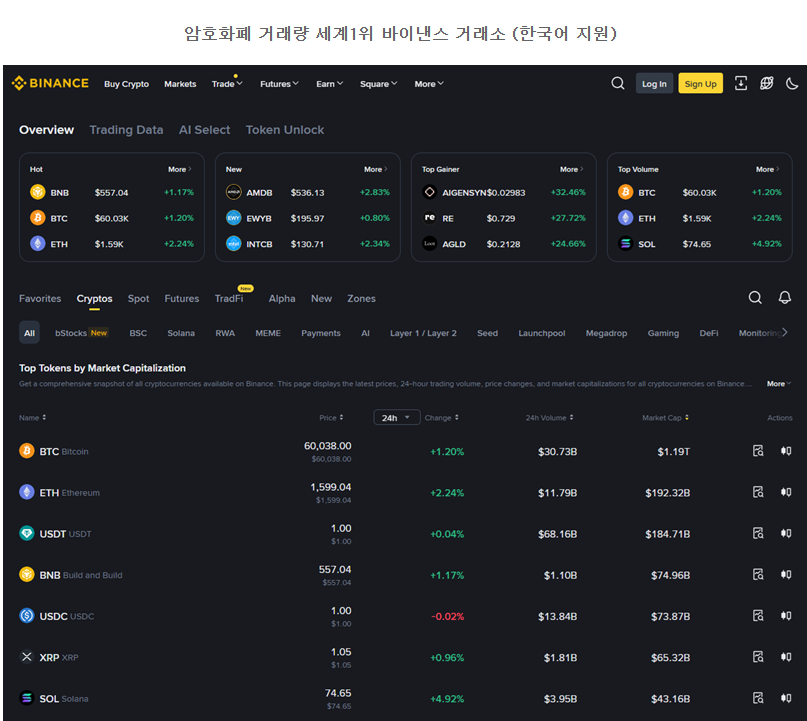Click BTC trade icon in Actions
Viewport: 807px width, 721px height.
786,451
